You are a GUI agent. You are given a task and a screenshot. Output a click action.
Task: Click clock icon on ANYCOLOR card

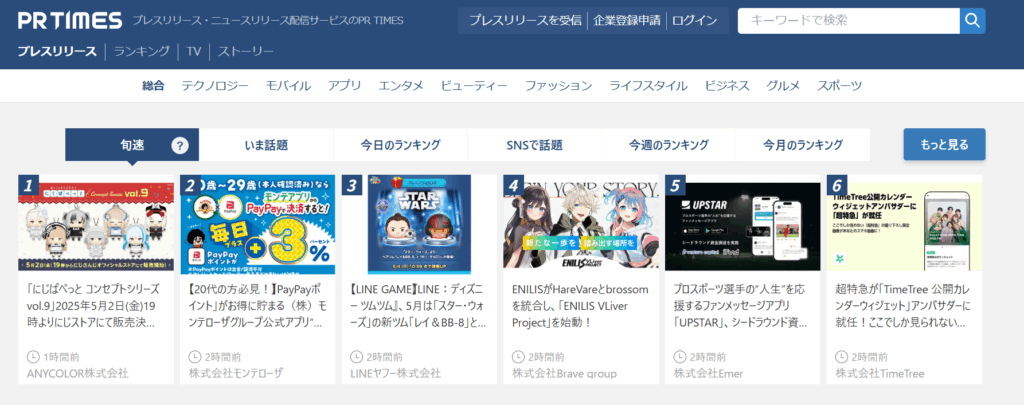pos(33,357)
